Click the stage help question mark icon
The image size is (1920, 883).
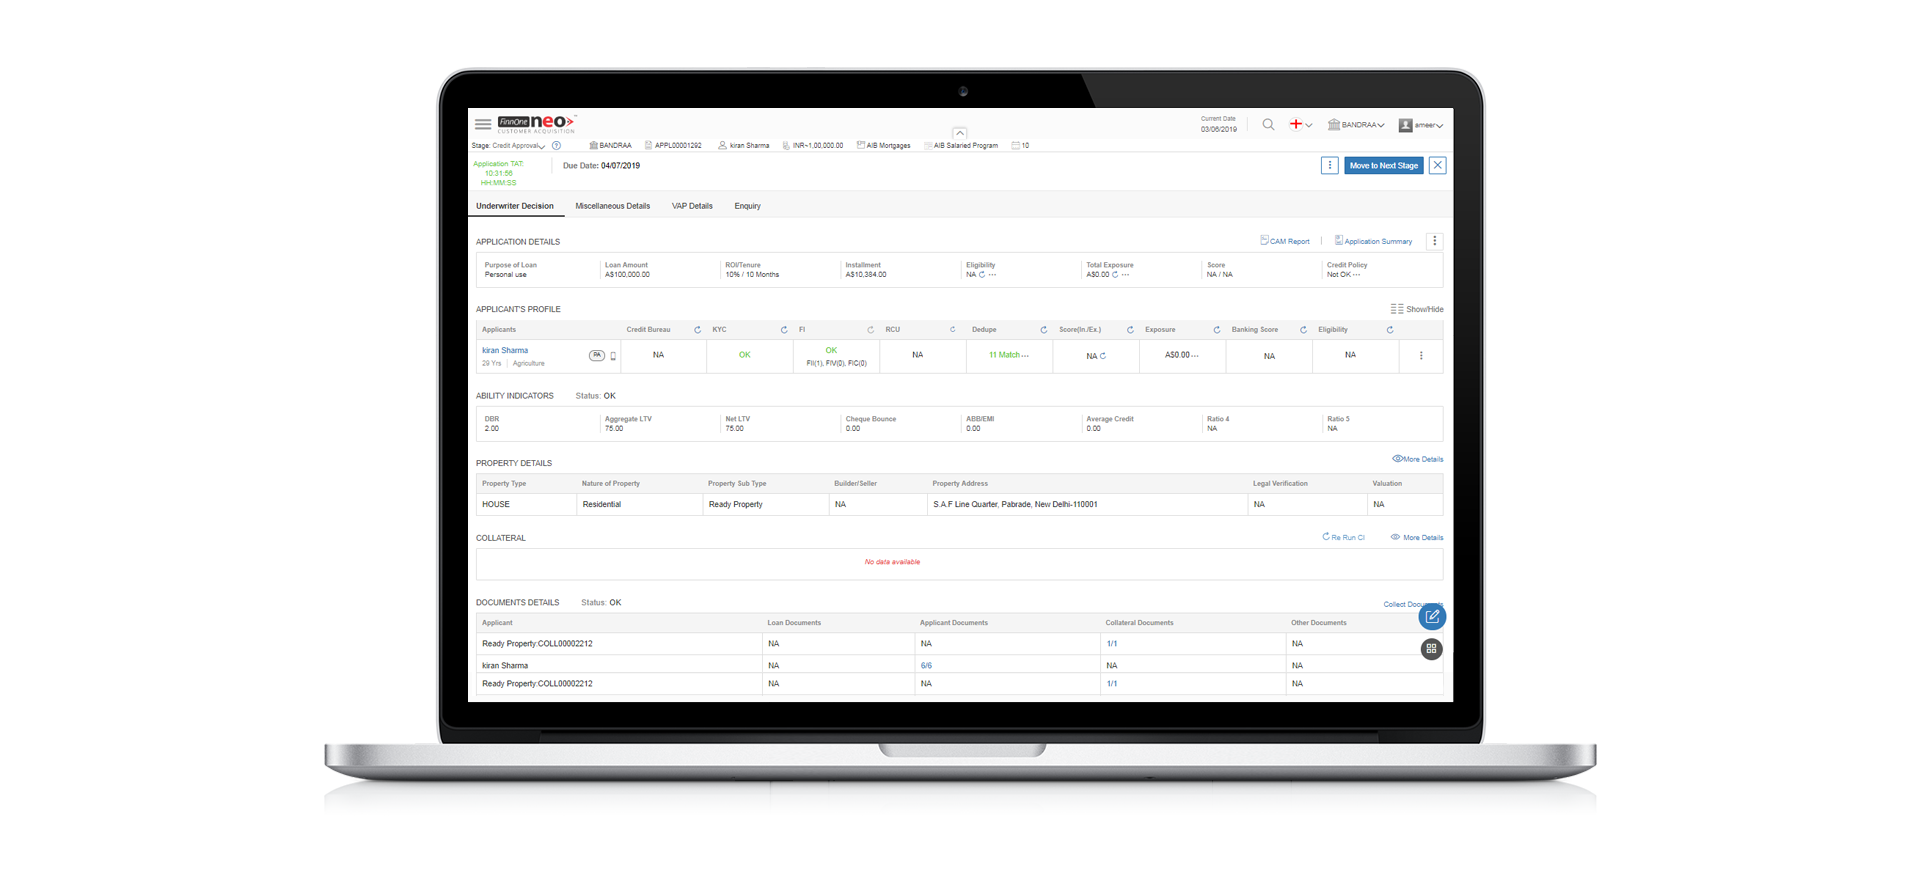pyautogui.click(x=557, y=146)
